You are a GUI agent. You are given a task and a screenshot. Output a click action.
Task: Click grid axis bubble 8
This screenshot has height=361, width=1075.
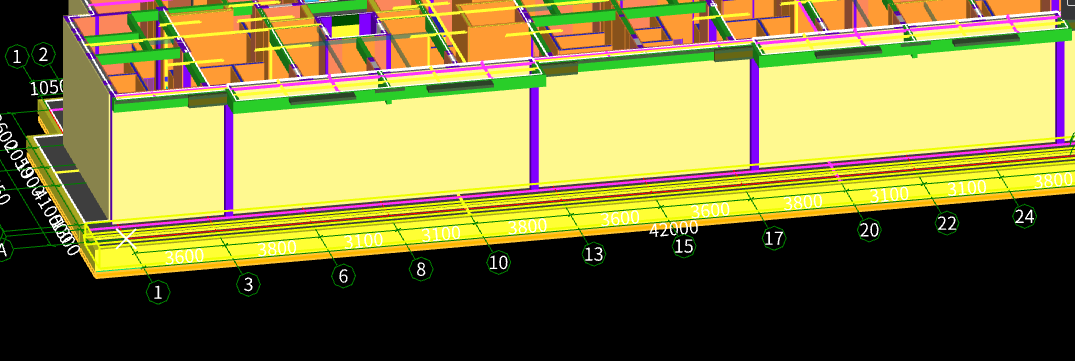[421, 269]
